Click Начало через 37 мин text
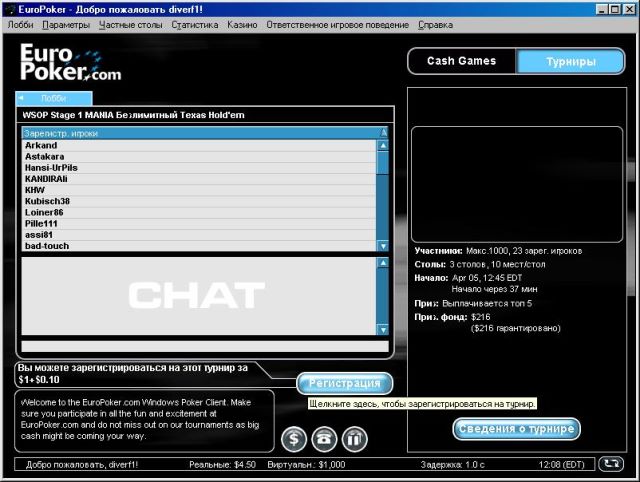Screen dimensions: 640x482 (494, 289)
